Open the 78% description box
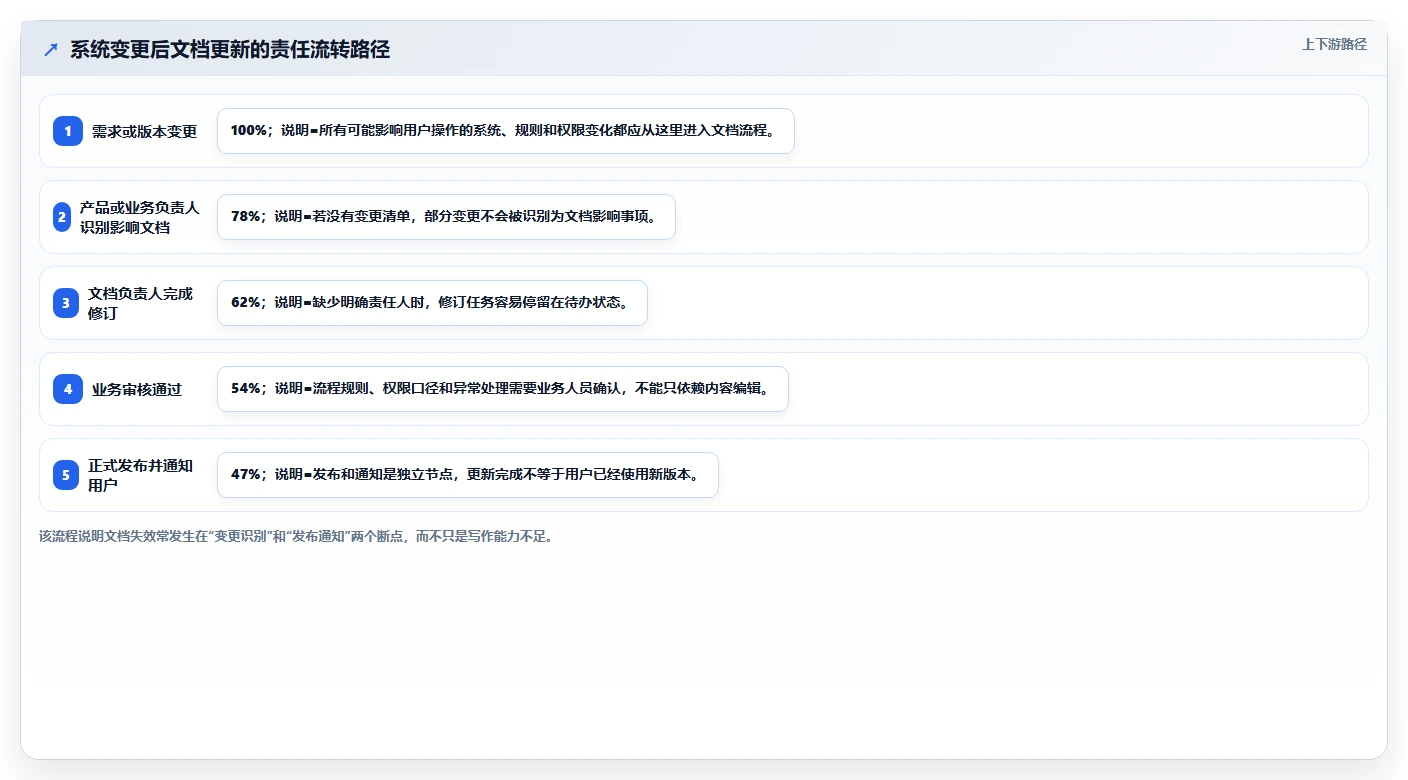1408x780 pixels. pyautogui.click(x=446, y=217)
